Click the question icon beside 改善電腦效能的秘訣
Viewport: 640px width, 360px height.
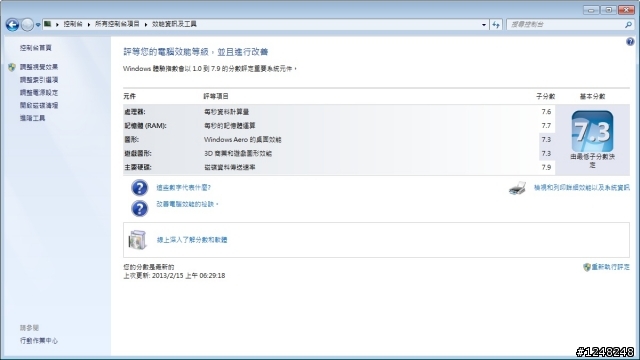pyautogui.click(x=139, y=208)
